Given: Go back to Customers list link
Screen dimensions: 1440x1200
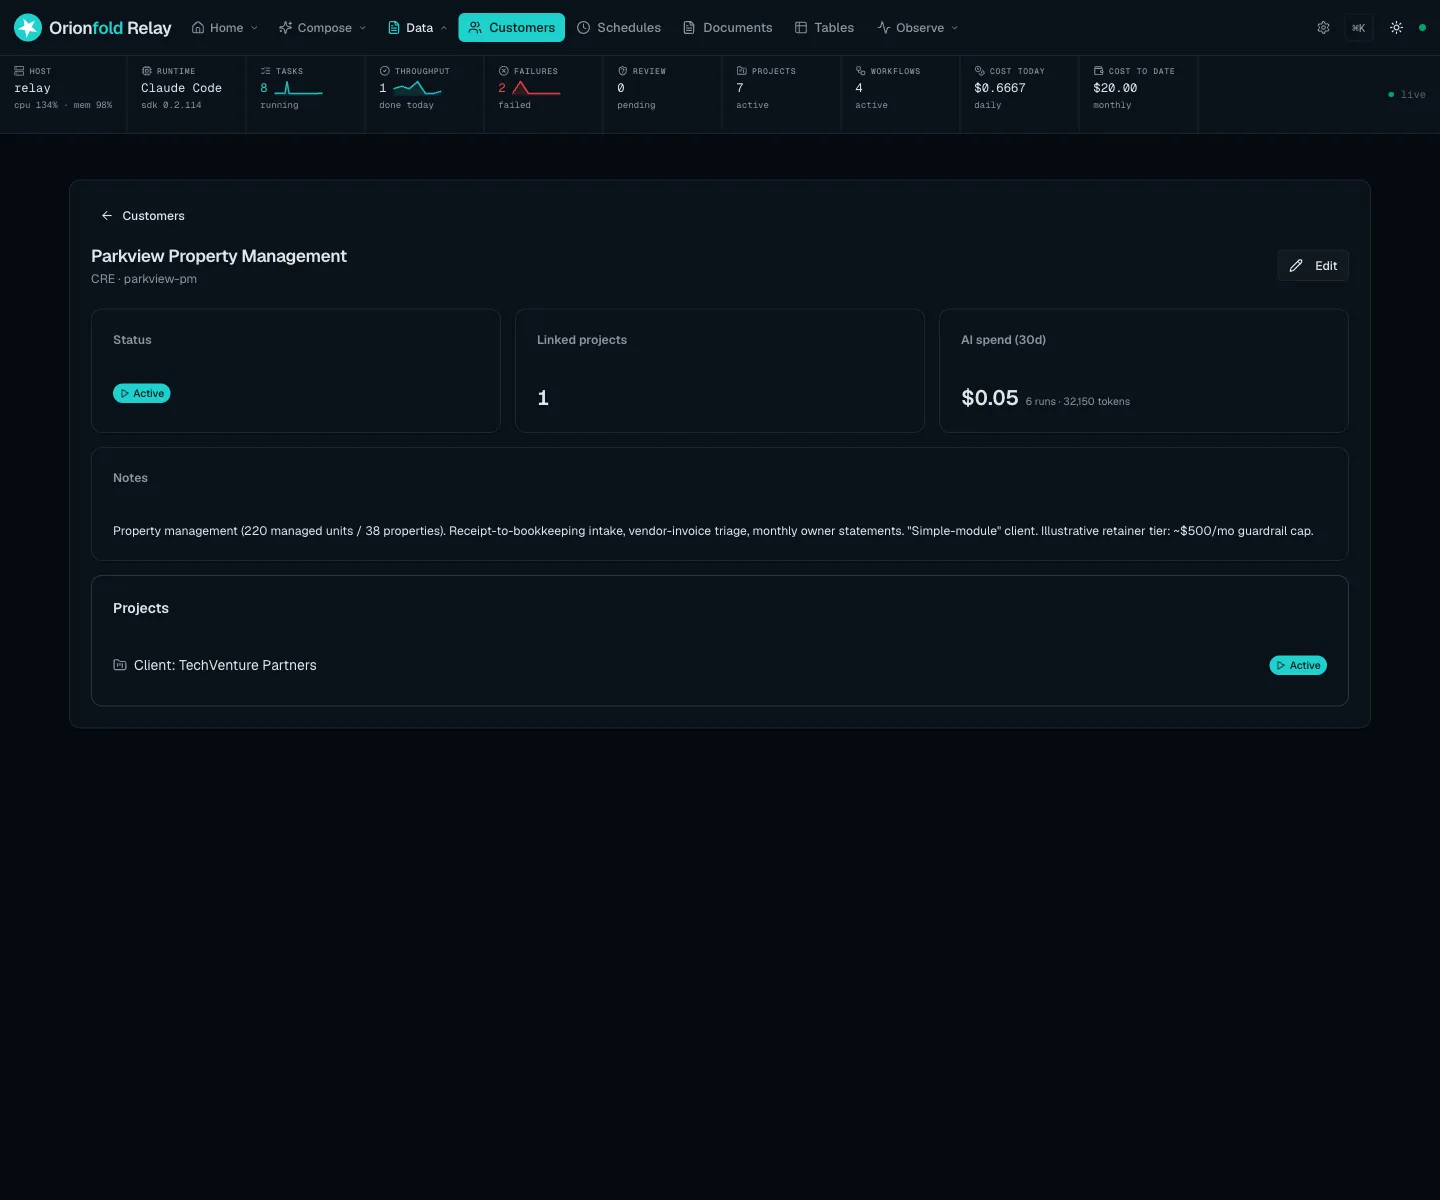Looking at the screenshot, I should point(142,216).
